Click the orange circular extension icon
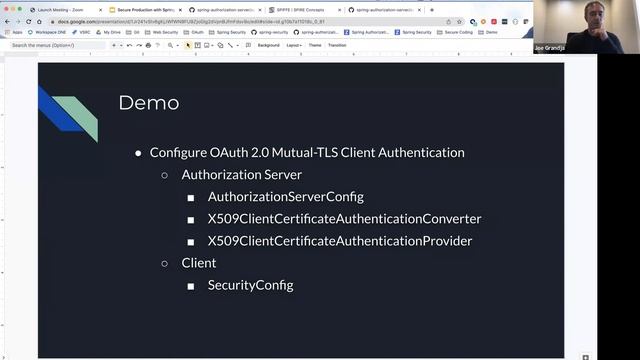640x360 pixels. pos(483,22)
